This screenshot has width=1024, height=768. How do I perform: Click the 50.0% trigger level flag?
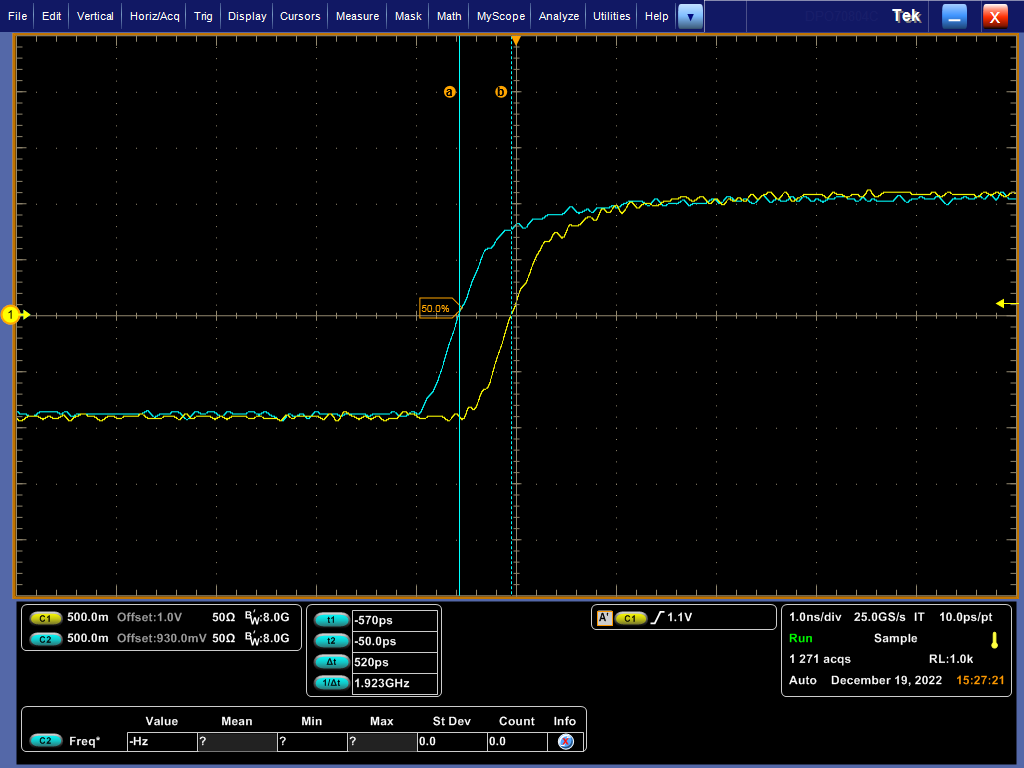click(x=438, y=308)
